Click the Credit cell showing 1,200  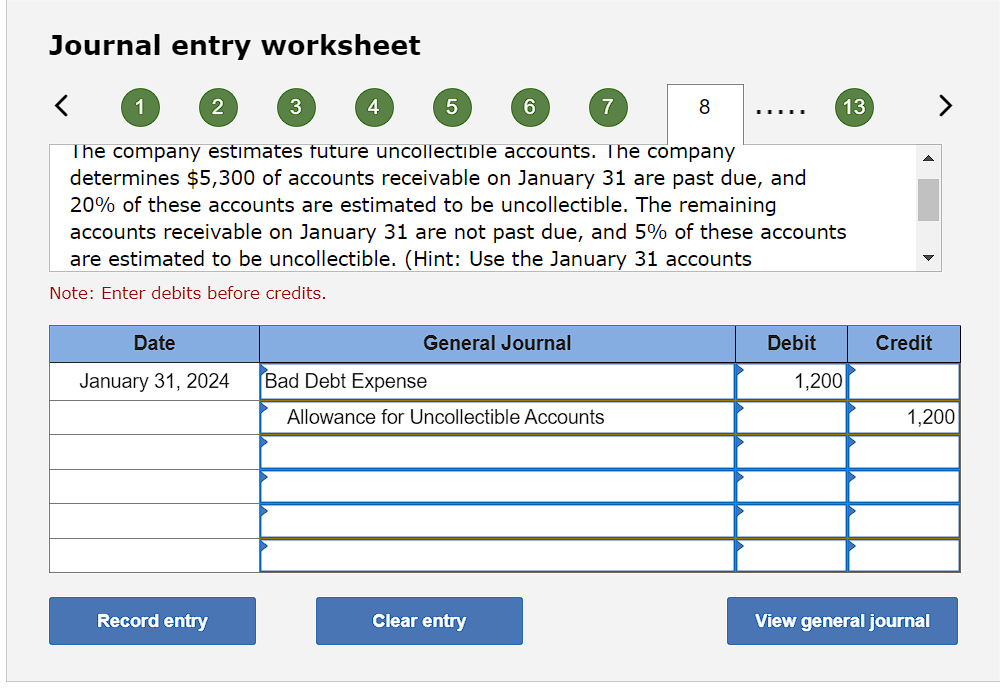[903, 417]
